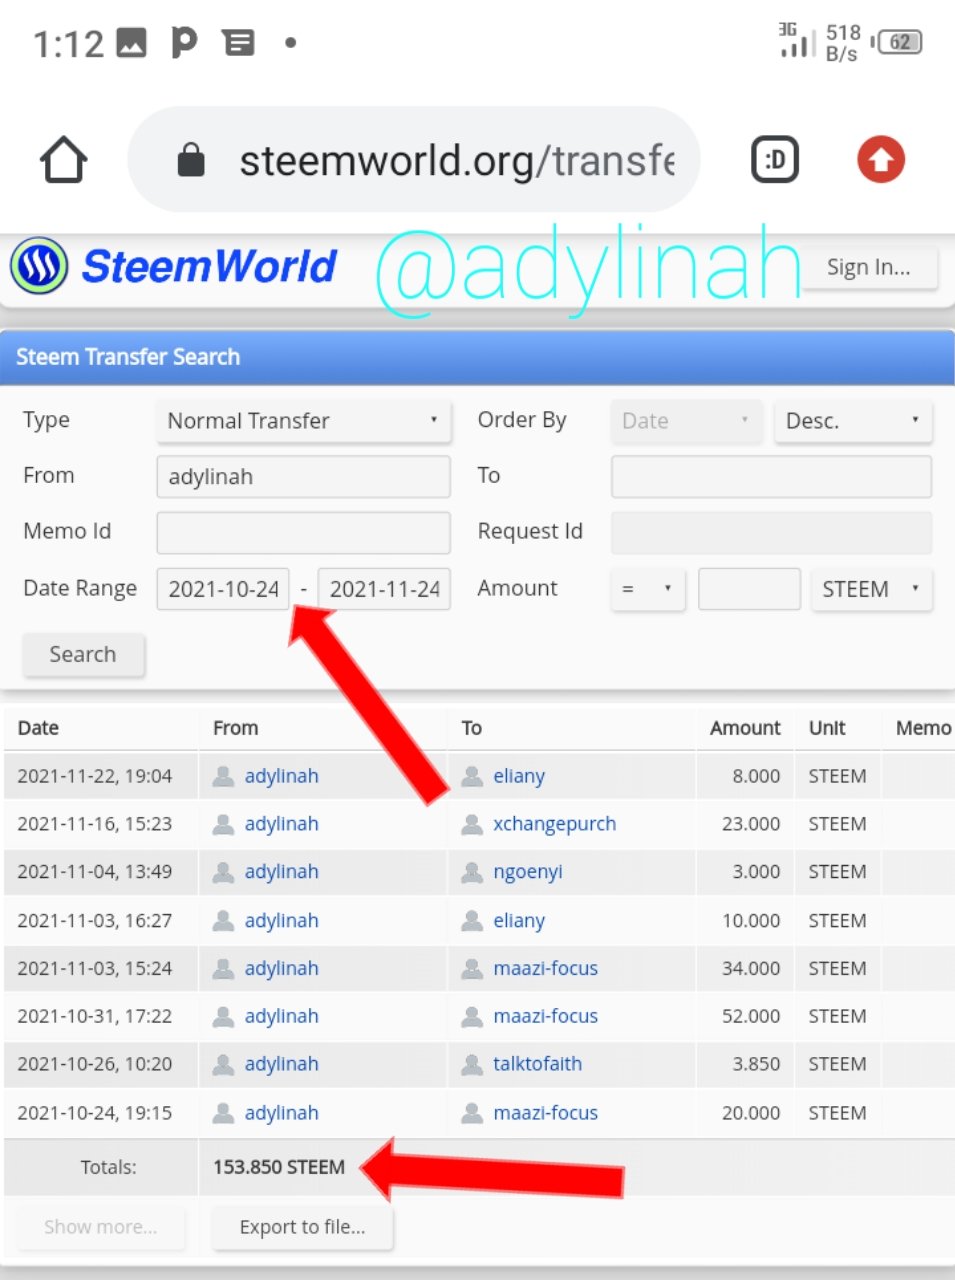Click the Amount column header

[745, 728]
